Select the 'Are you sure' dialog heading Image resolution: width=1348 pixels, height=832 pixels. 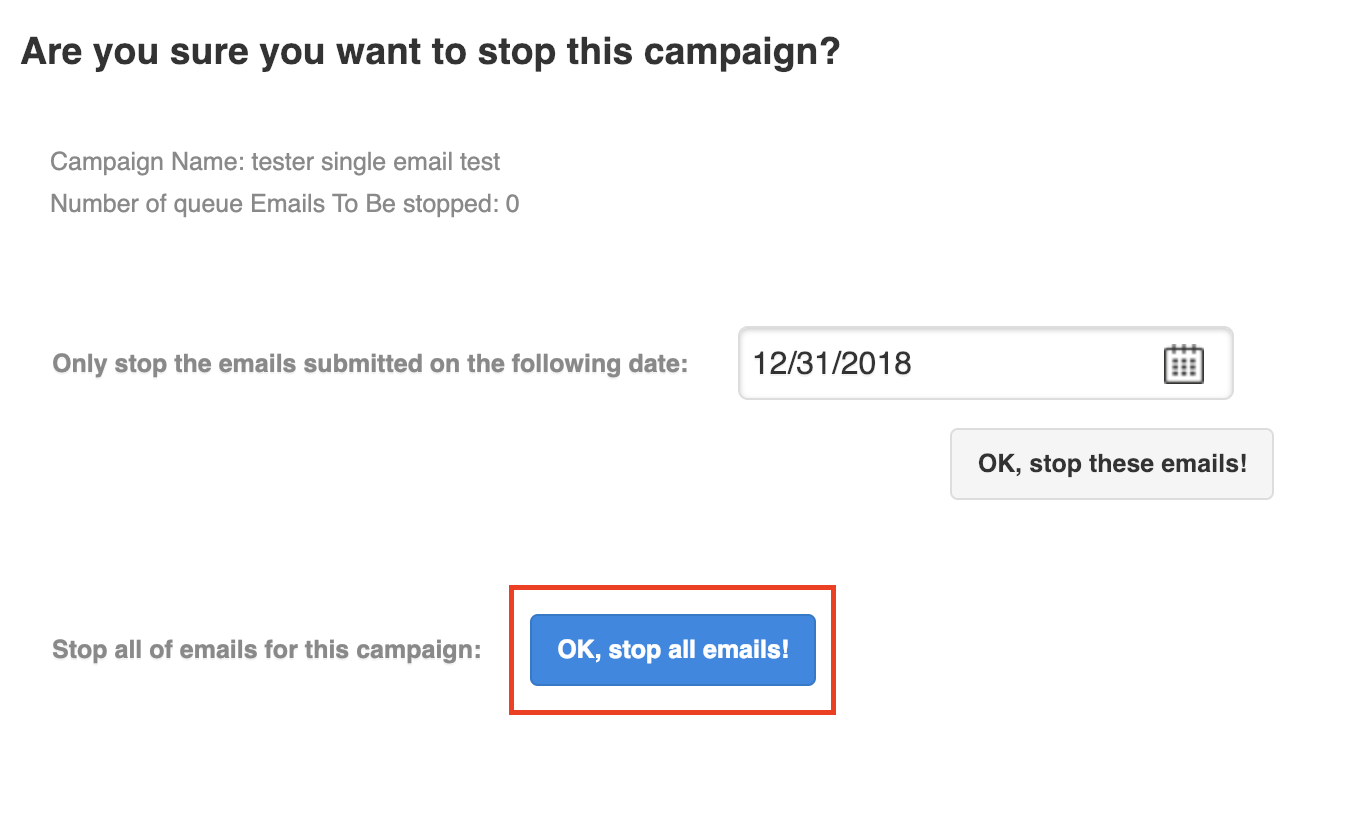430,52
